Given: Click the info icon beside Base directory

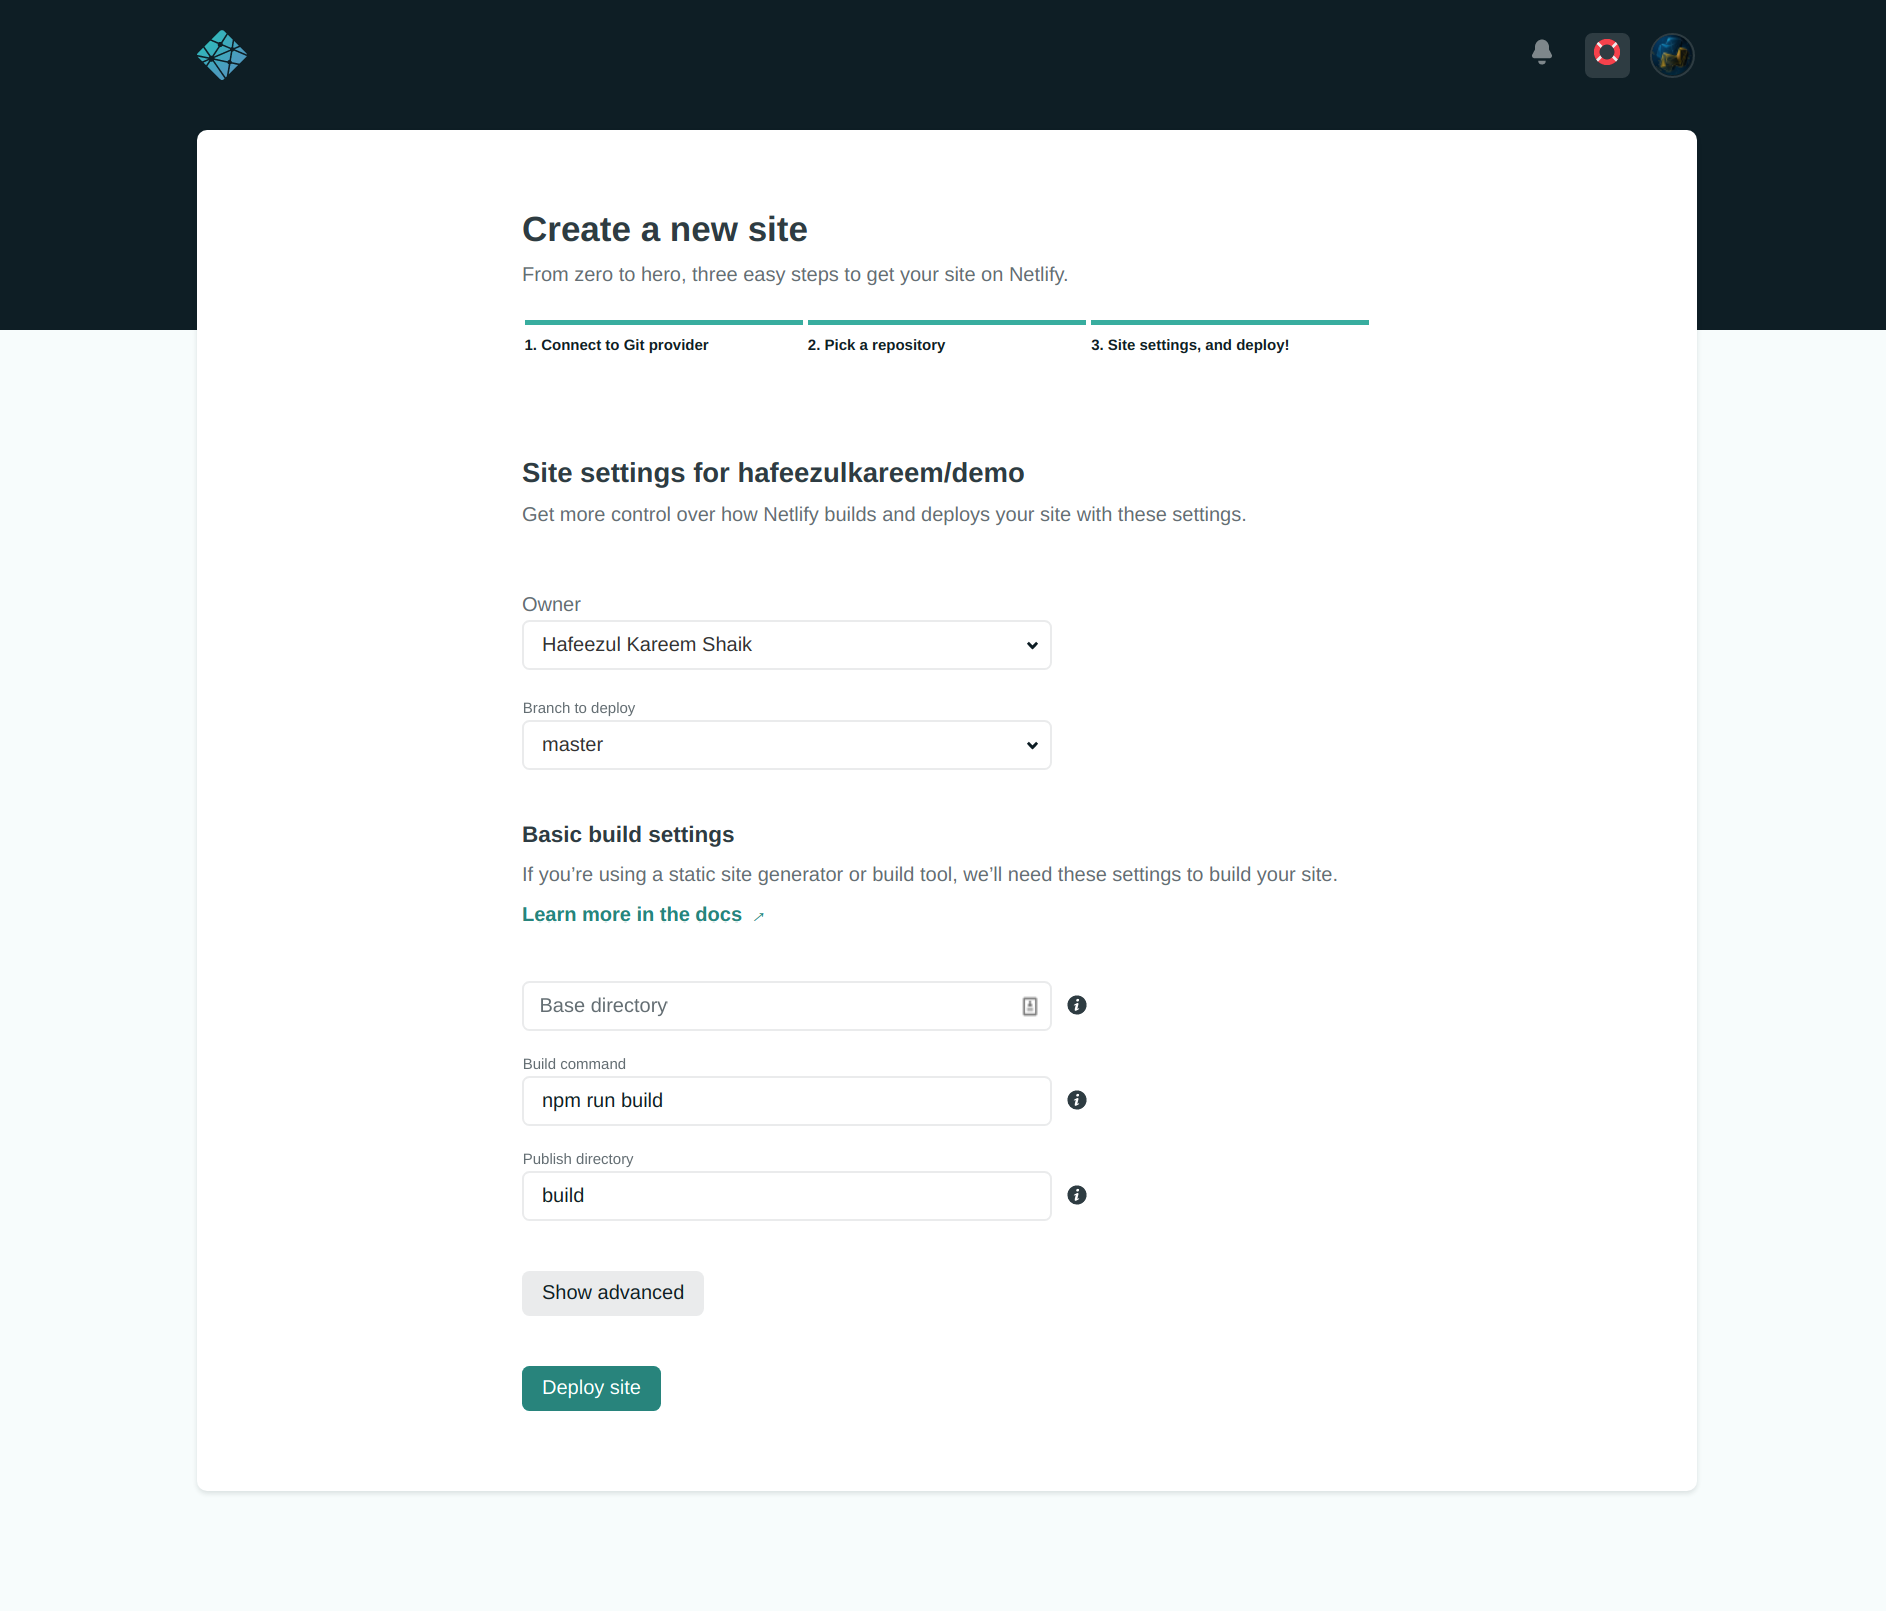Looking at the screenshot, I should pyautogui.click(x=1077, y=1005).
